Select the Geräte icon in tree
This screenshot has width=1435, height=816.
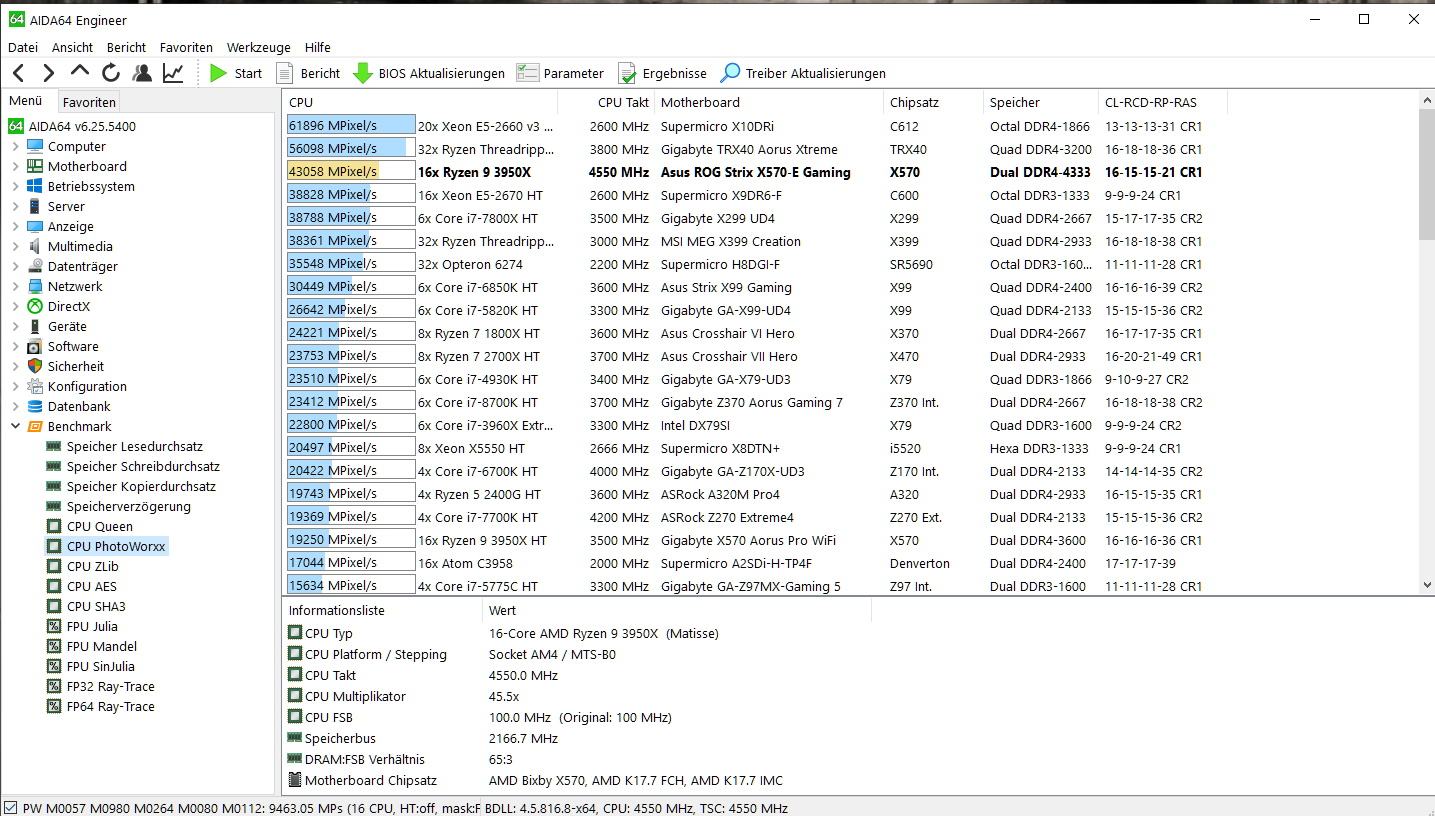(x=35, y=326)
